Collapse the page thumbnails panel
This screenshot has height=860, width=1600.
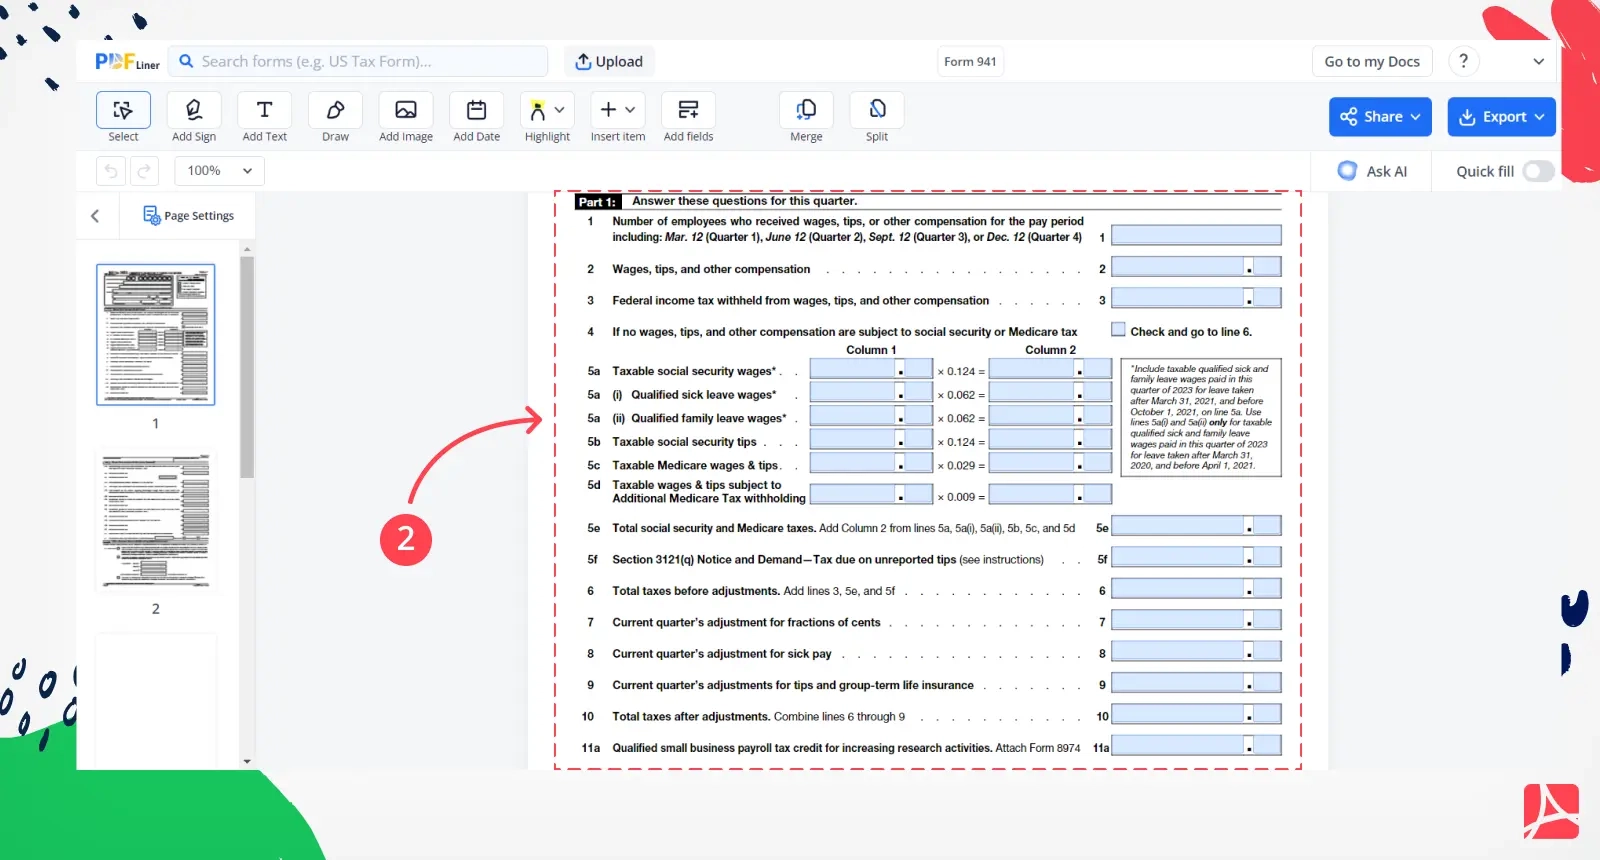point(95,215)
